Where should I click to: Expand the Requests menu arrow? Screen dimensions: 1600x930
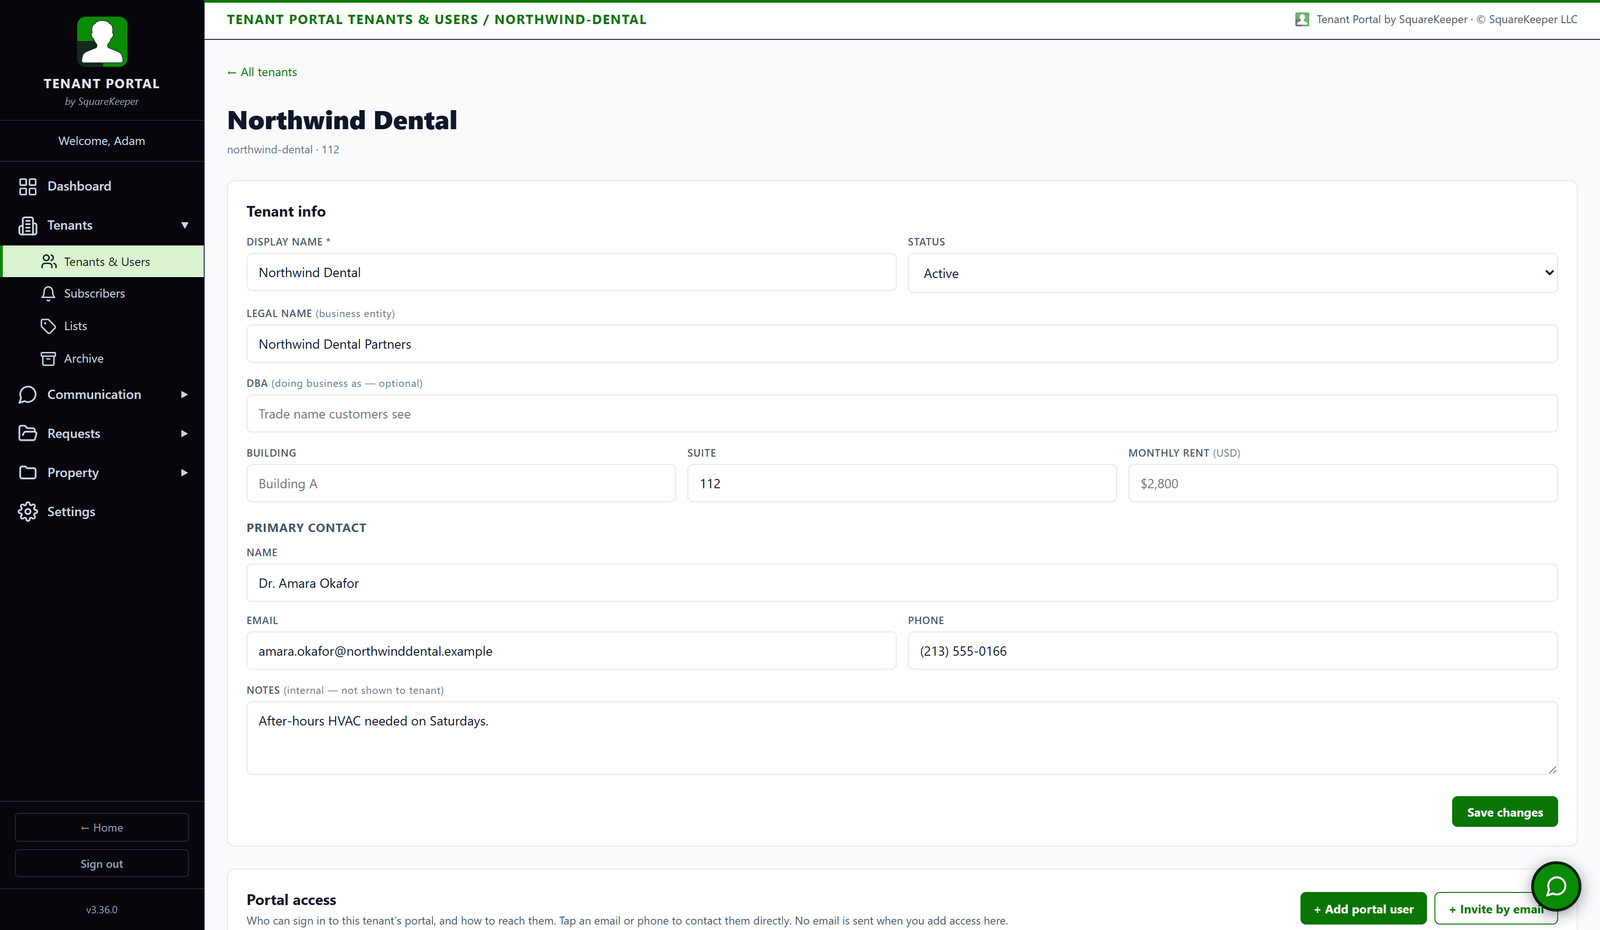coord(185,434)
